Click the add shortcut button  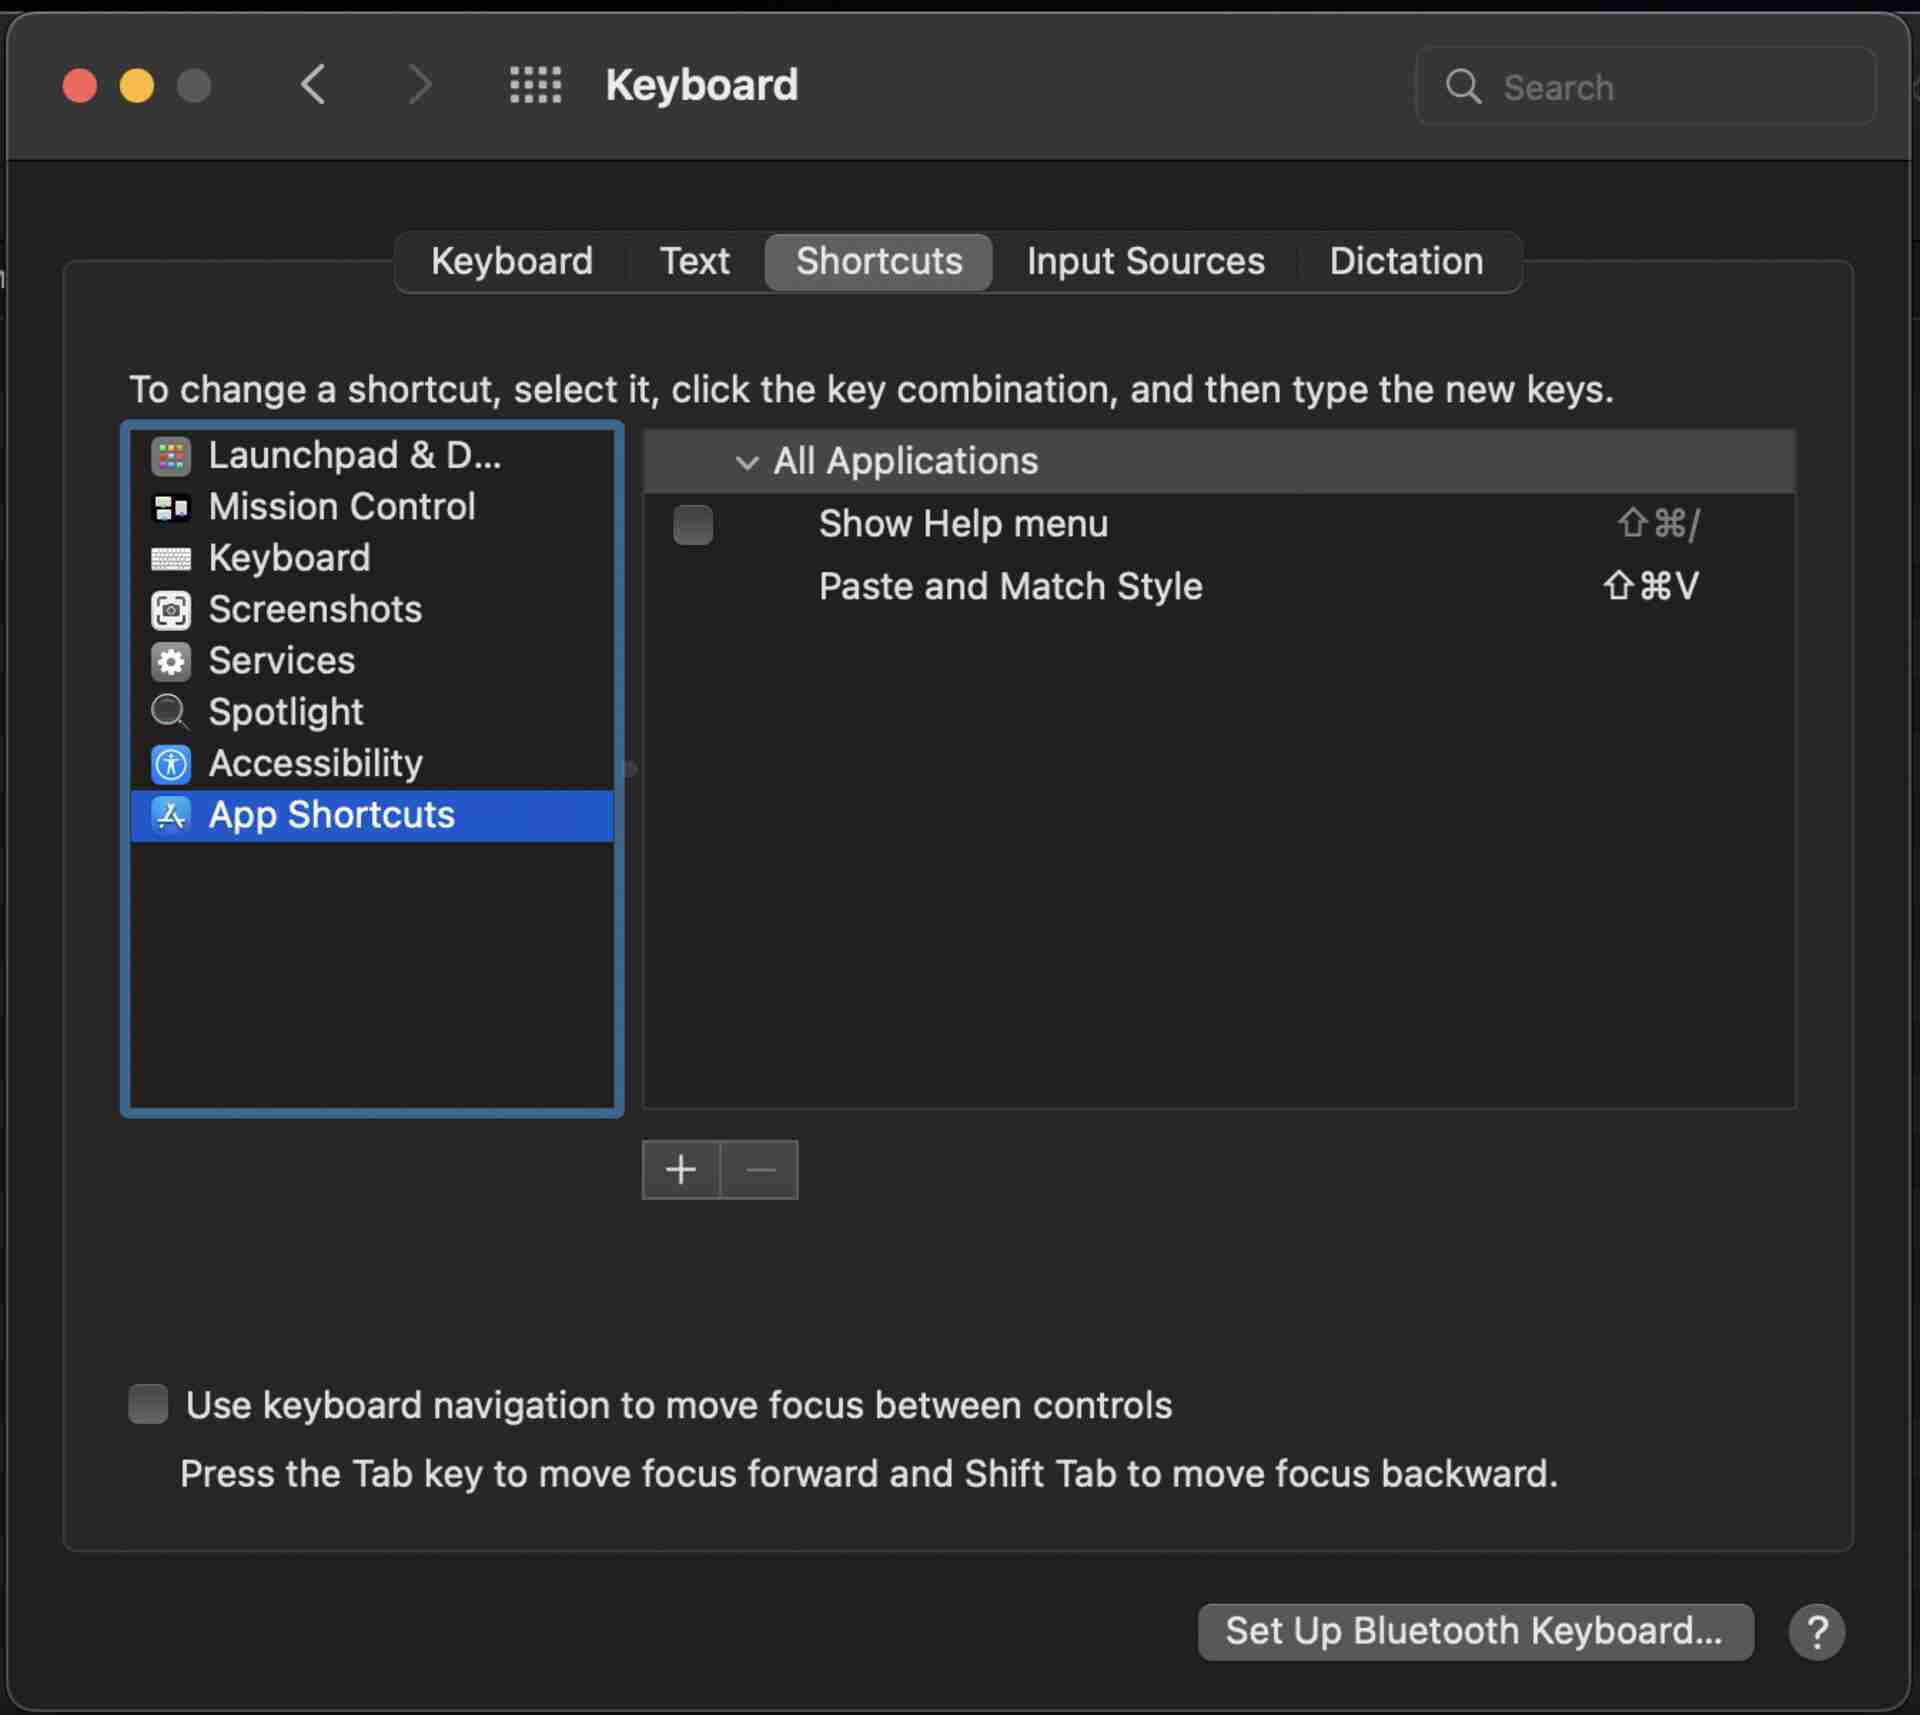680,1169
